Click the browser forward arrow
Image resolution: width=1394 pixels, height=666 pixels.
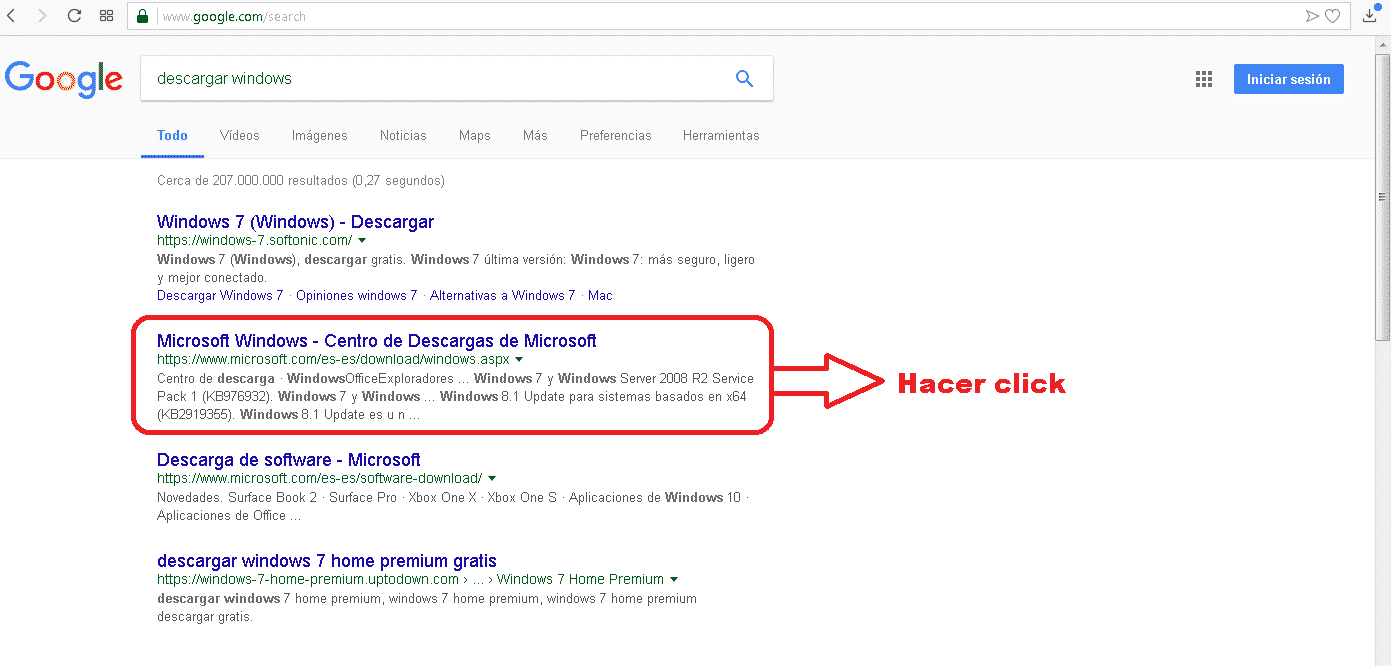[x=42, y=16]
